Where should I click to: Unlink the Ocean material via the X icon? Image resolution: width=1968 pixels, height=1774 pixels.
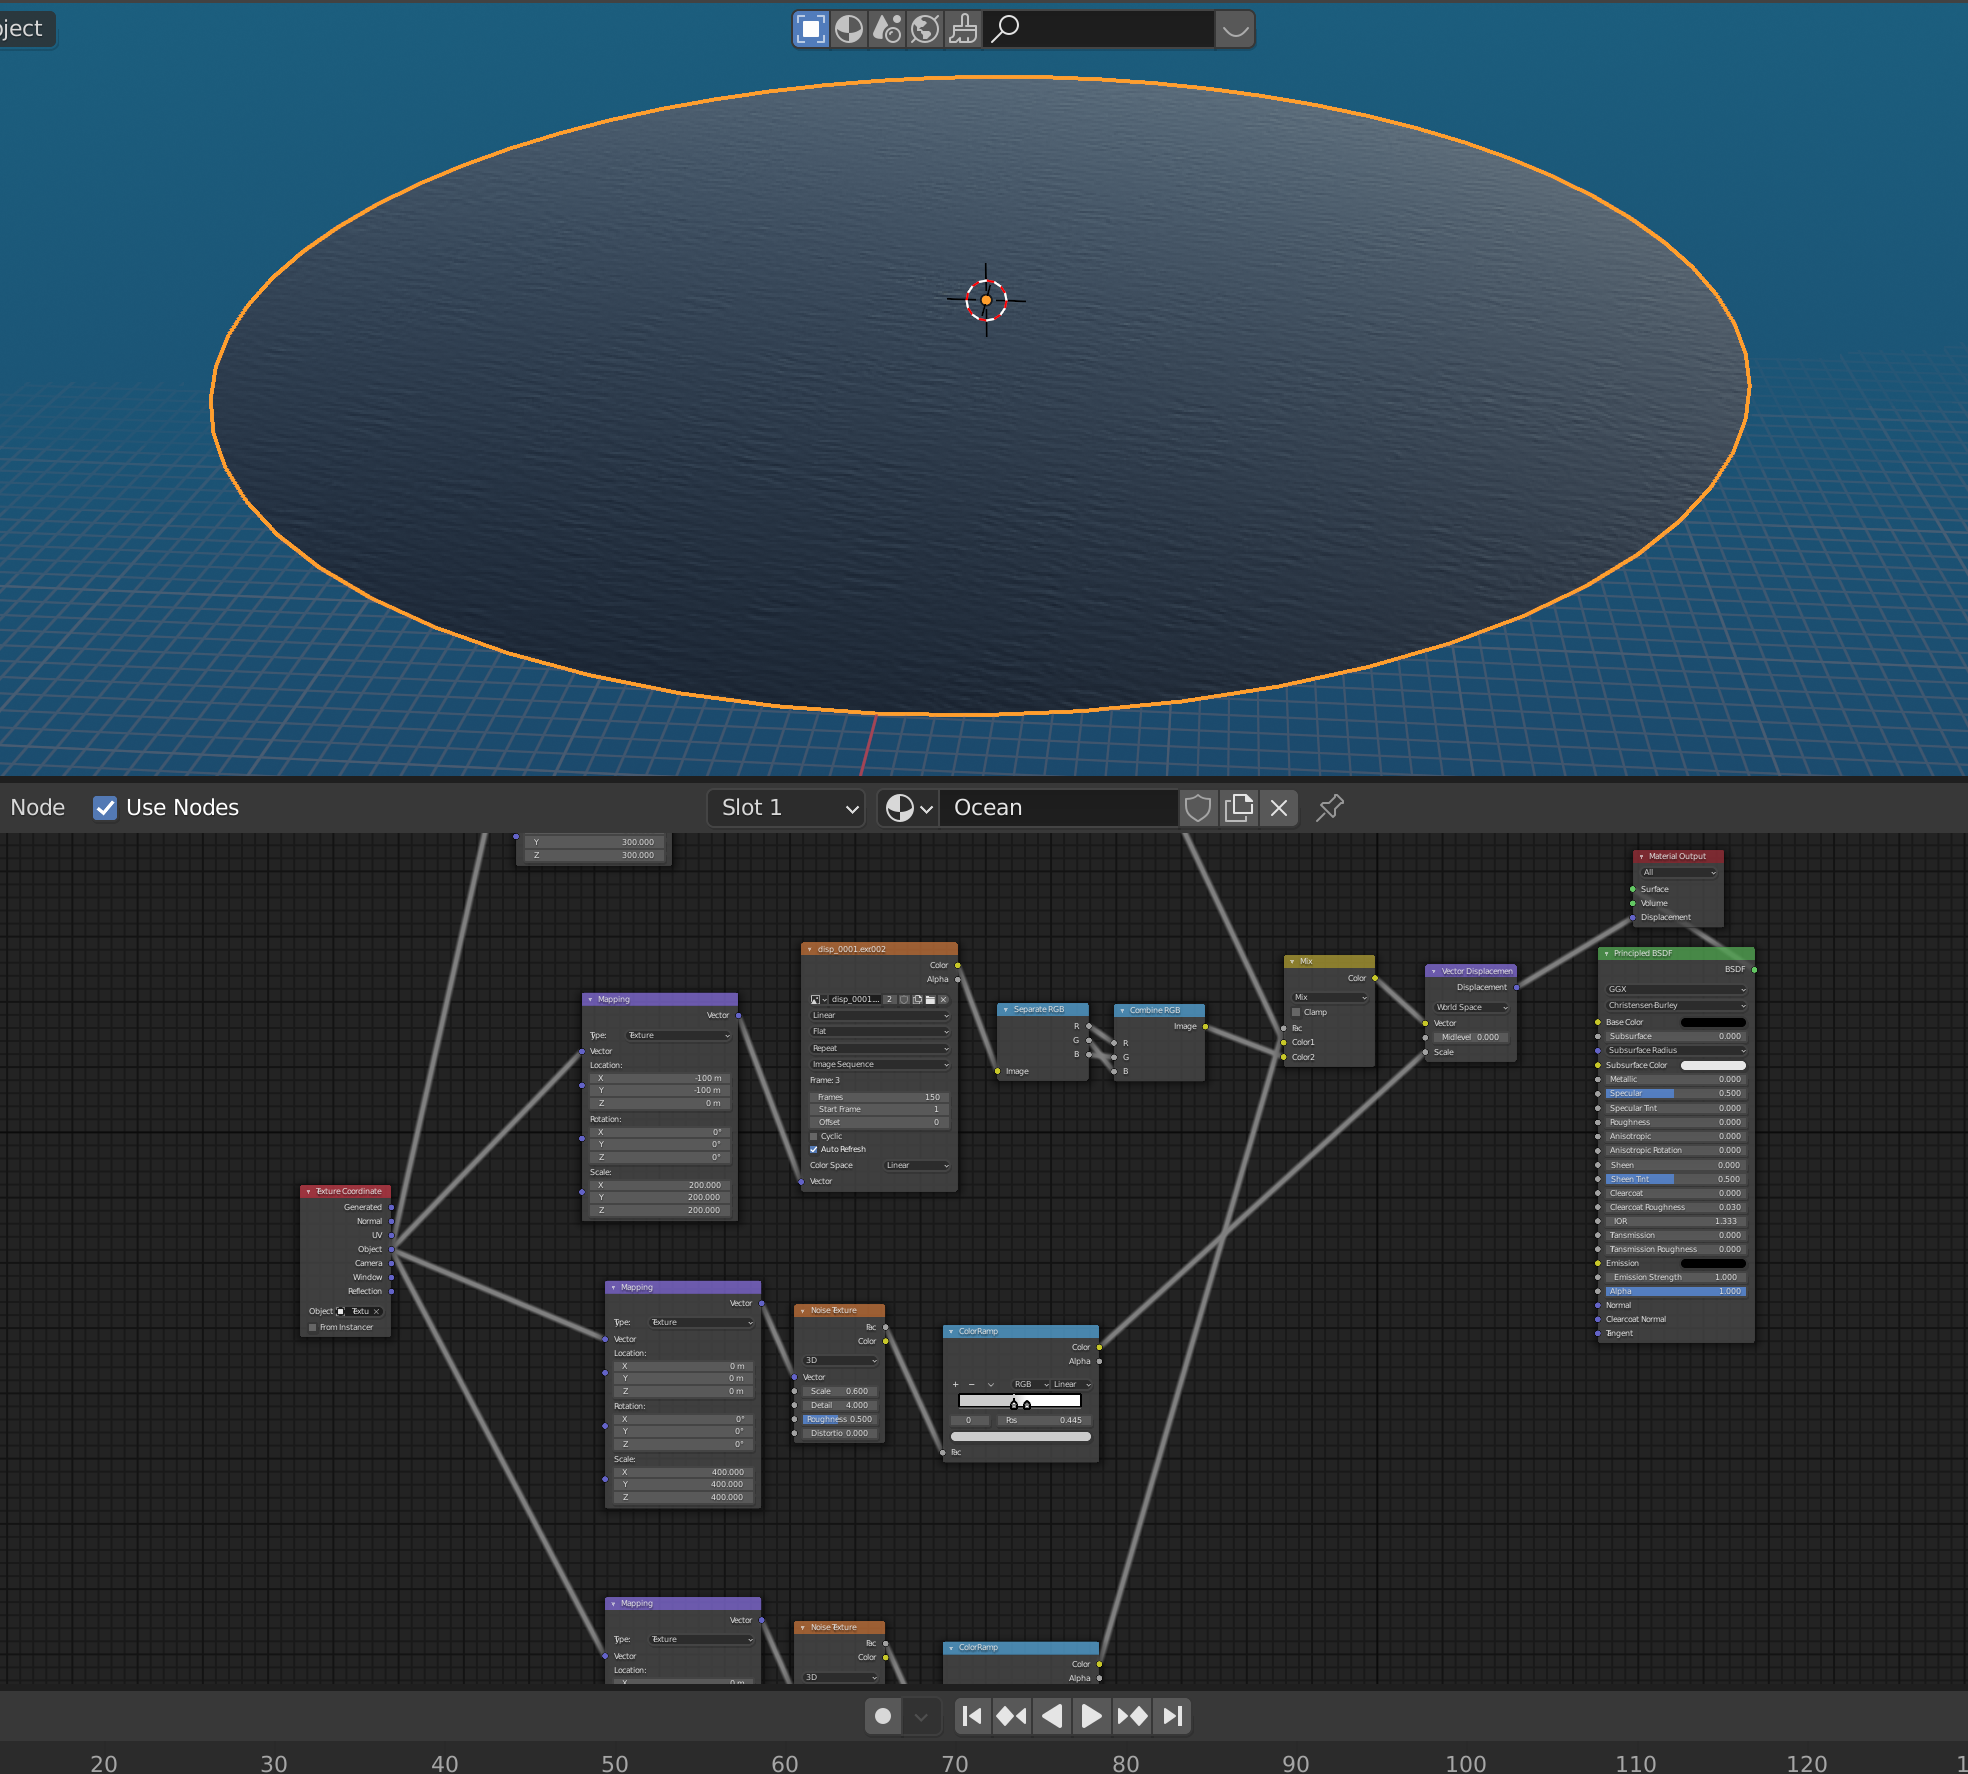1278,807
